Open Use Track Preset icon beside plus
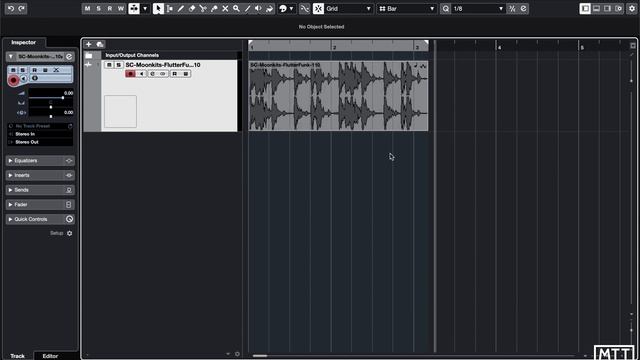The height and width of the screenshot is (360, 640). [100, 44]
